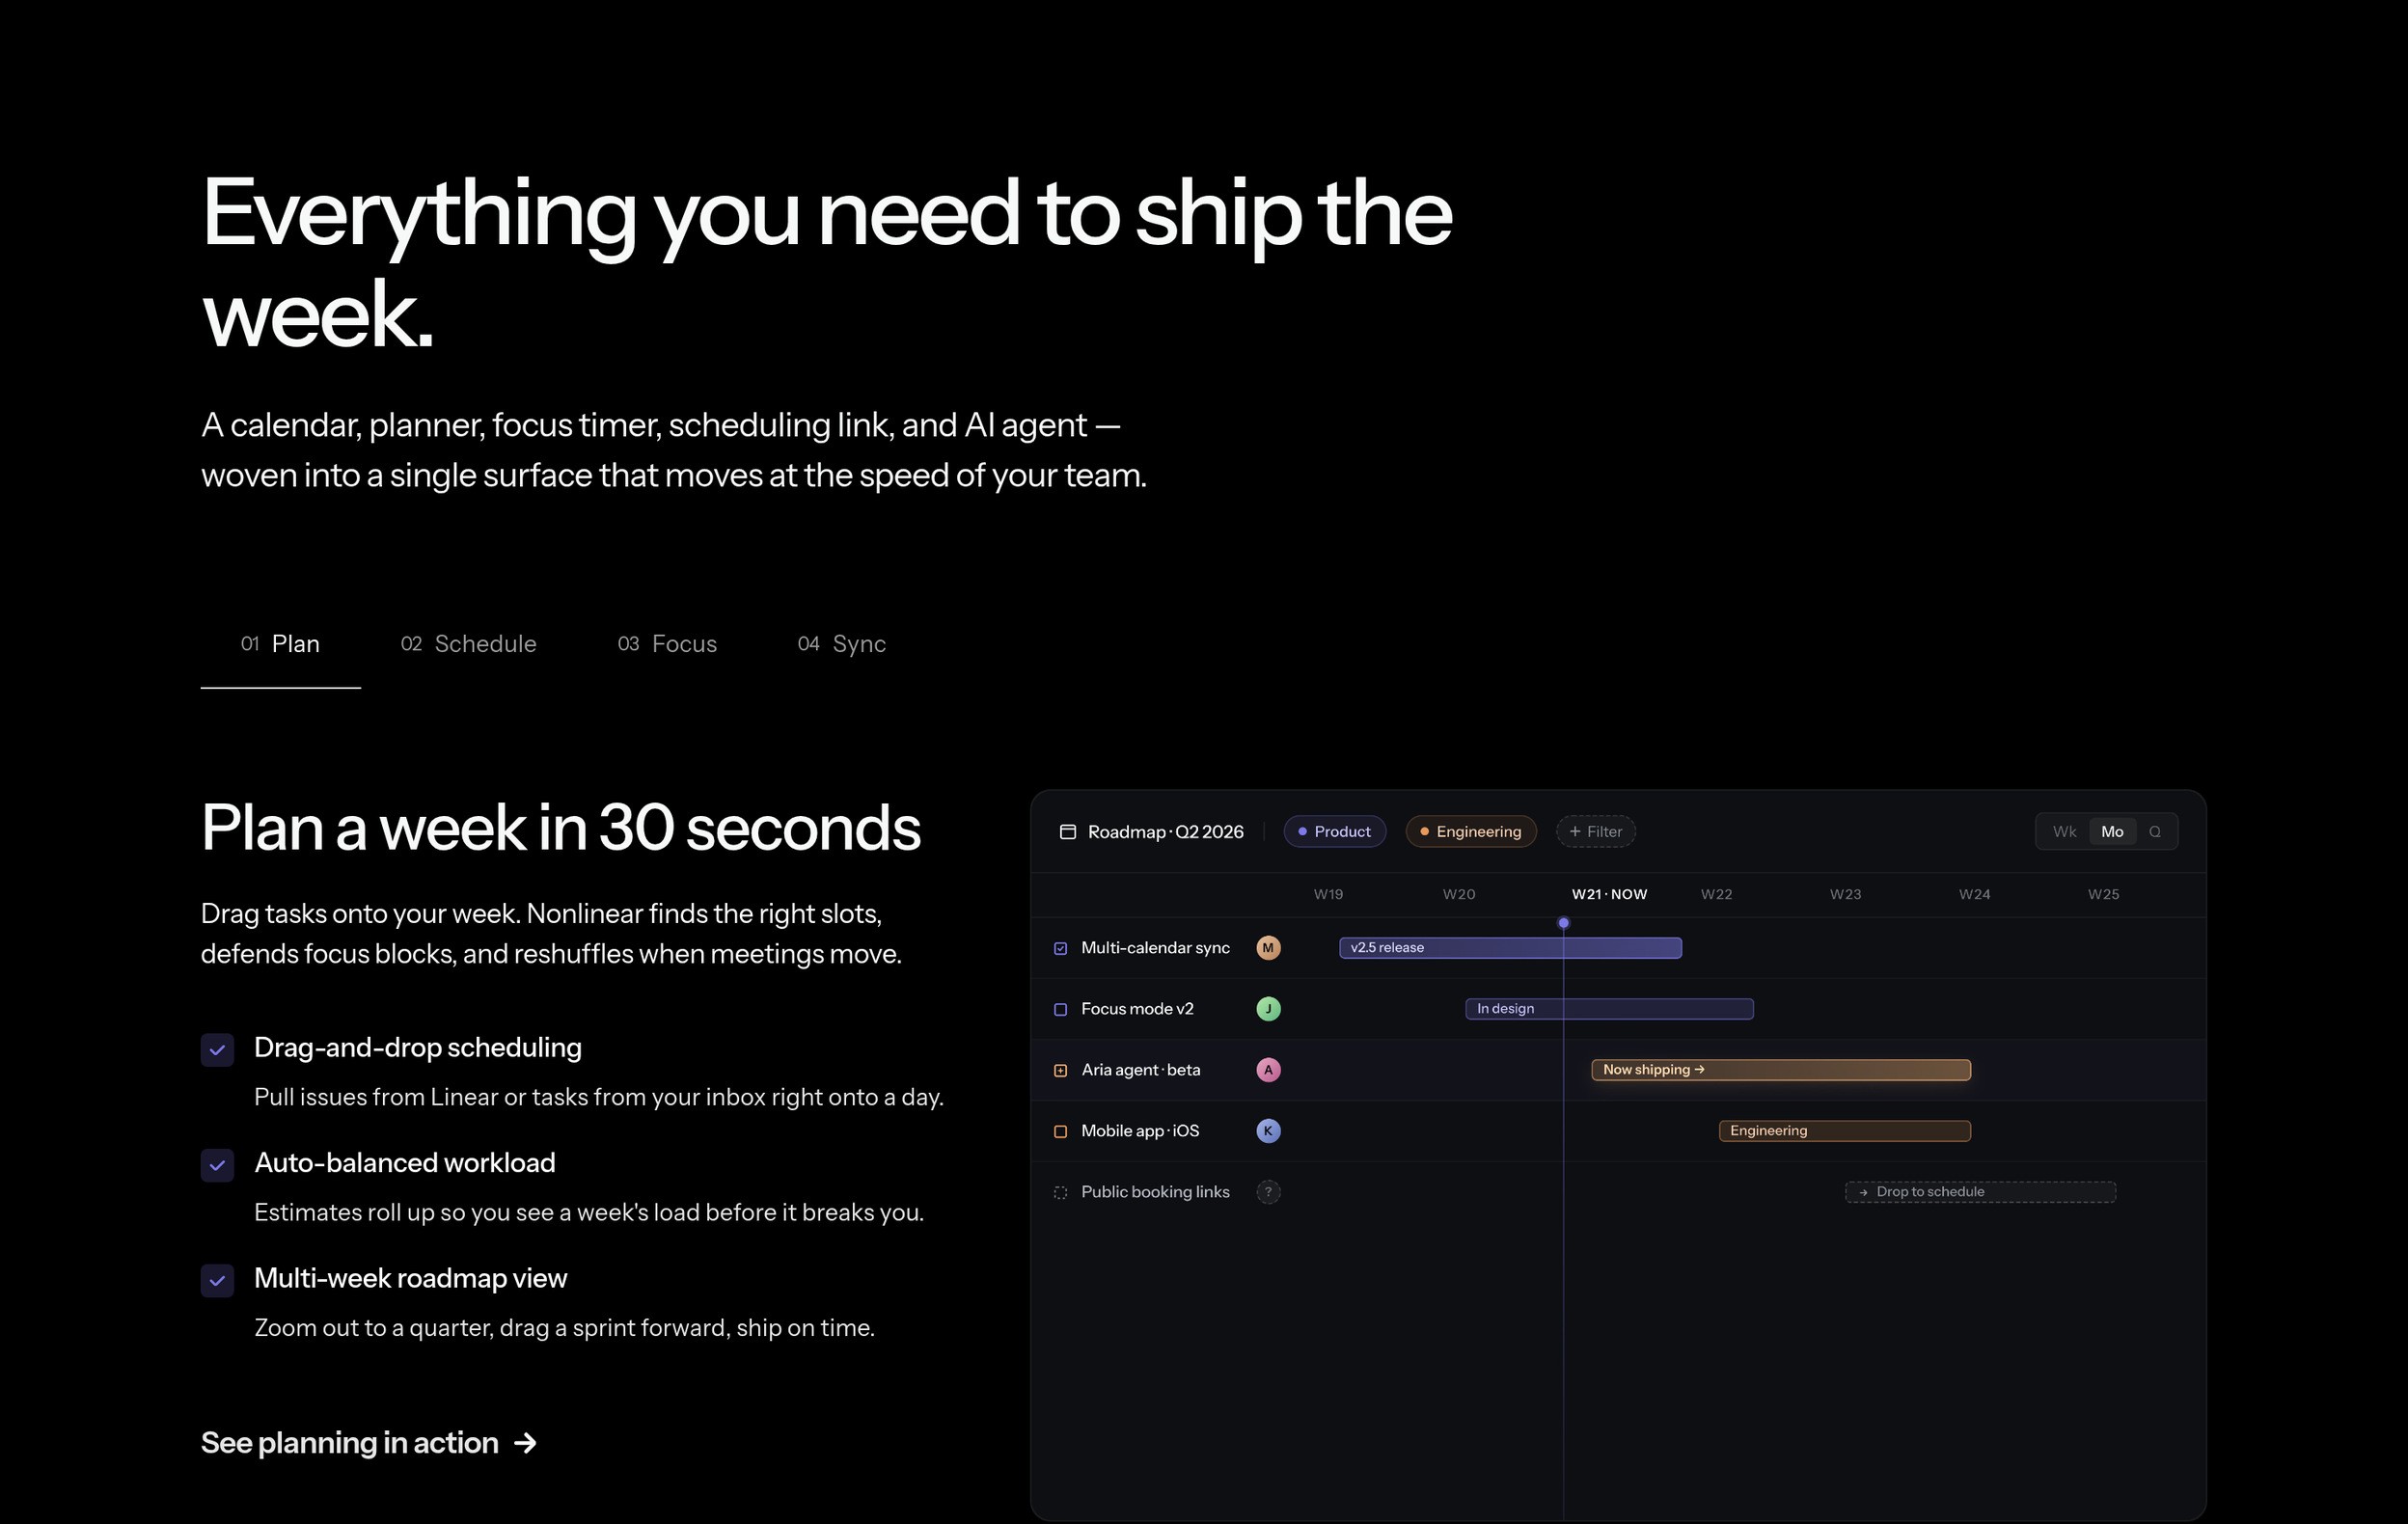Image resolution: width=2408 pixels, height=1524 pixels.
Task: Expand the Aria agent beta row
Action: click(1060, 1070)
